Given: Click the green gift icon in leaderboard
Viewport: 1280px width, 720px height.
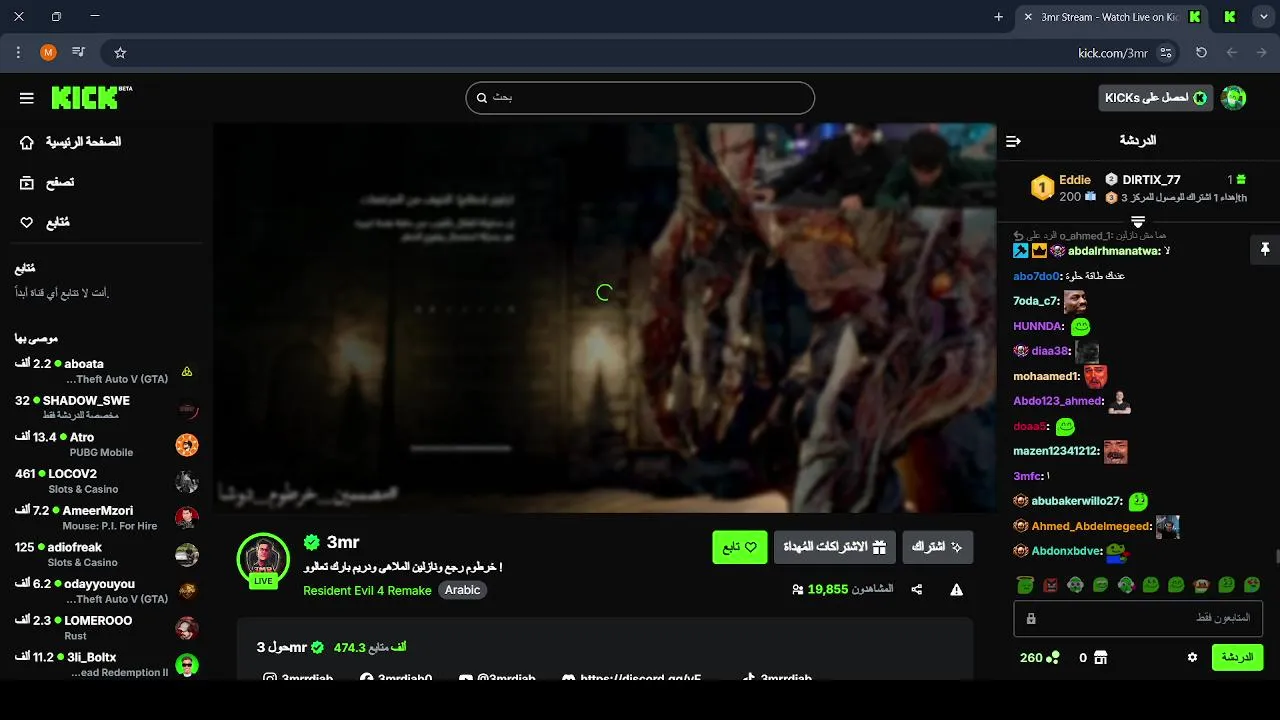Looking at the screenshot, I should coord(1241,180).
